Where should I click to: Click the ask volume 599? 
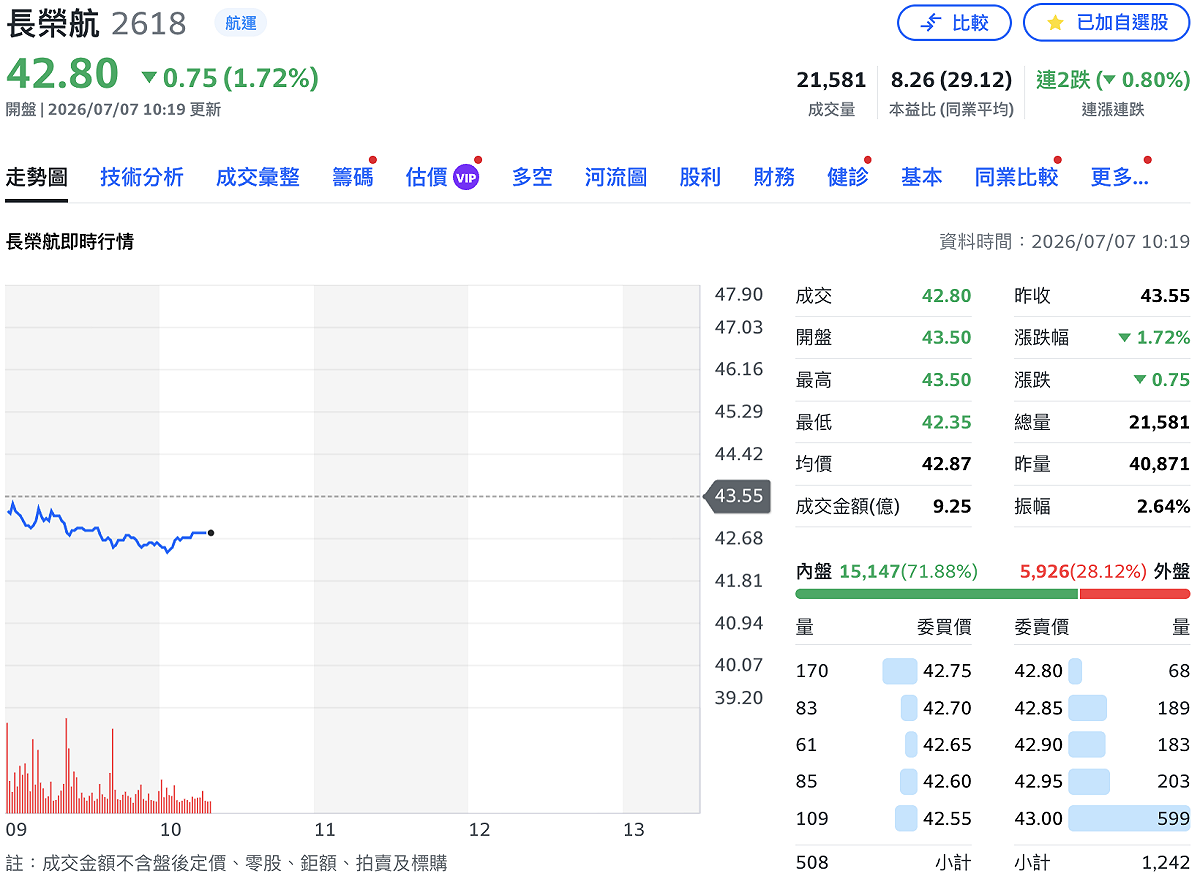tap(1174, 818)
